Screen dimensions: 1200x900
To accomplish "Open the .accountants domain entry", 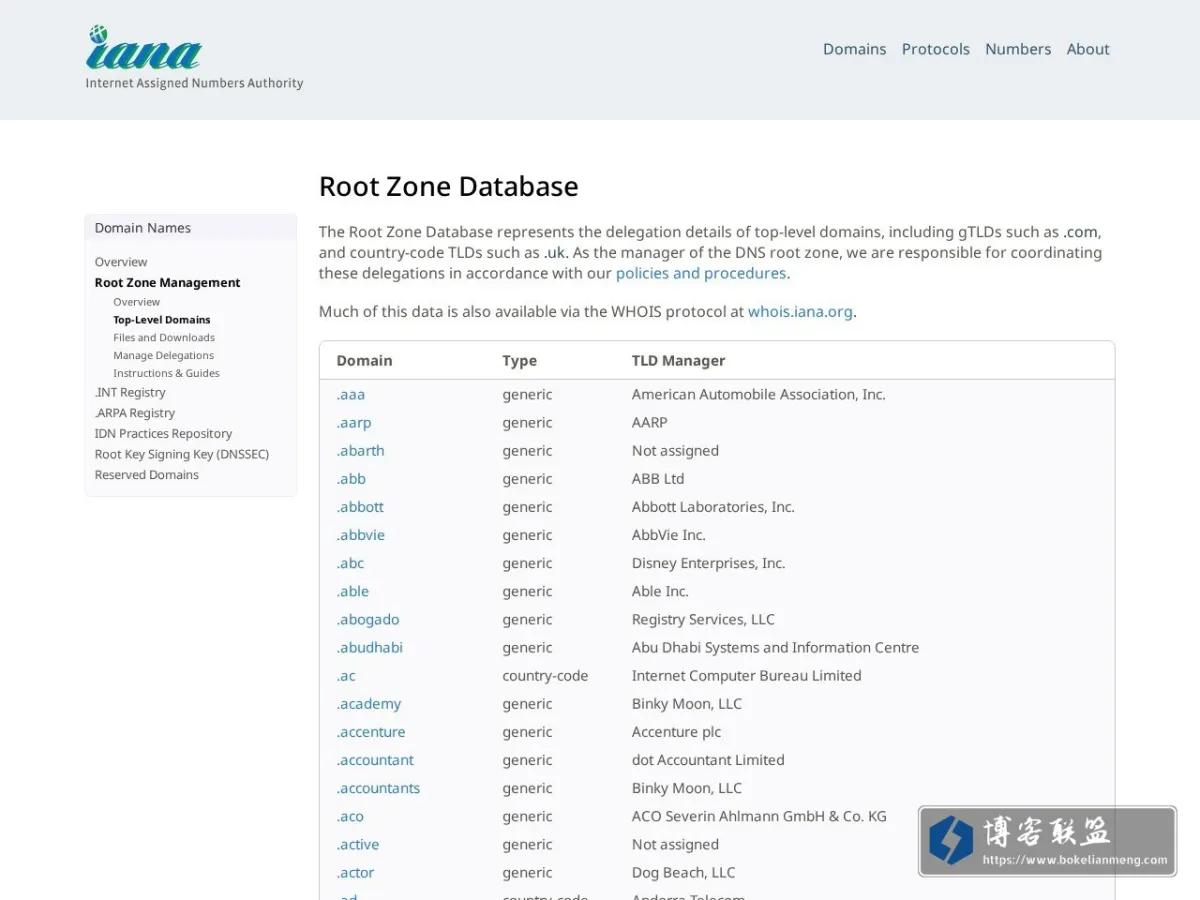I will point(378,788).
